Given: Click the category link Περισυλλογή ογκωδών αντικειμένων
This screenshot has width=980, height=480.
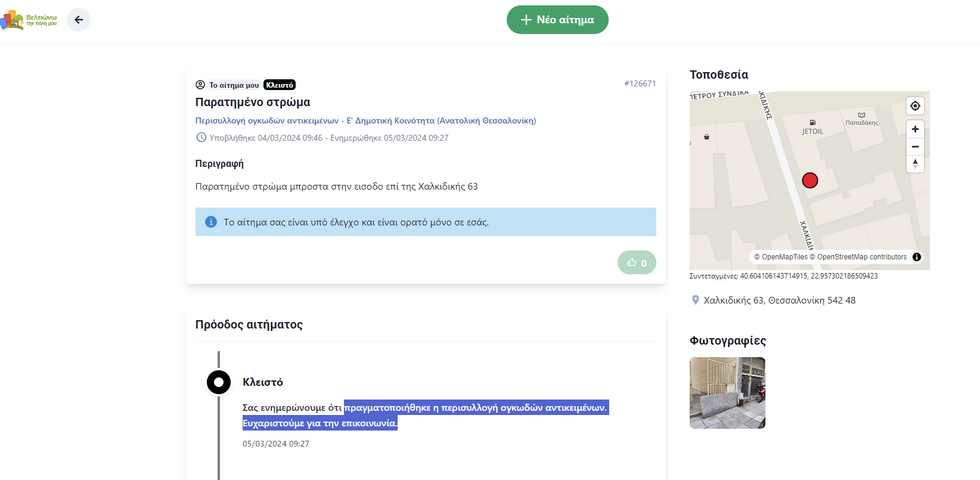Looking at the screenshot, I should (x=366, y=121).
